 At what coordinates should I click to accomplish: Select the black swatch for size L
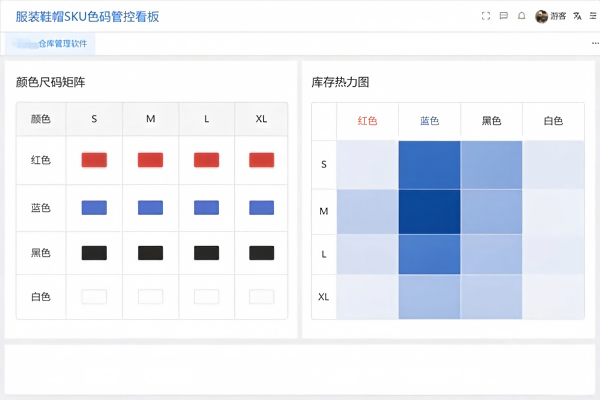click(207, 253)
